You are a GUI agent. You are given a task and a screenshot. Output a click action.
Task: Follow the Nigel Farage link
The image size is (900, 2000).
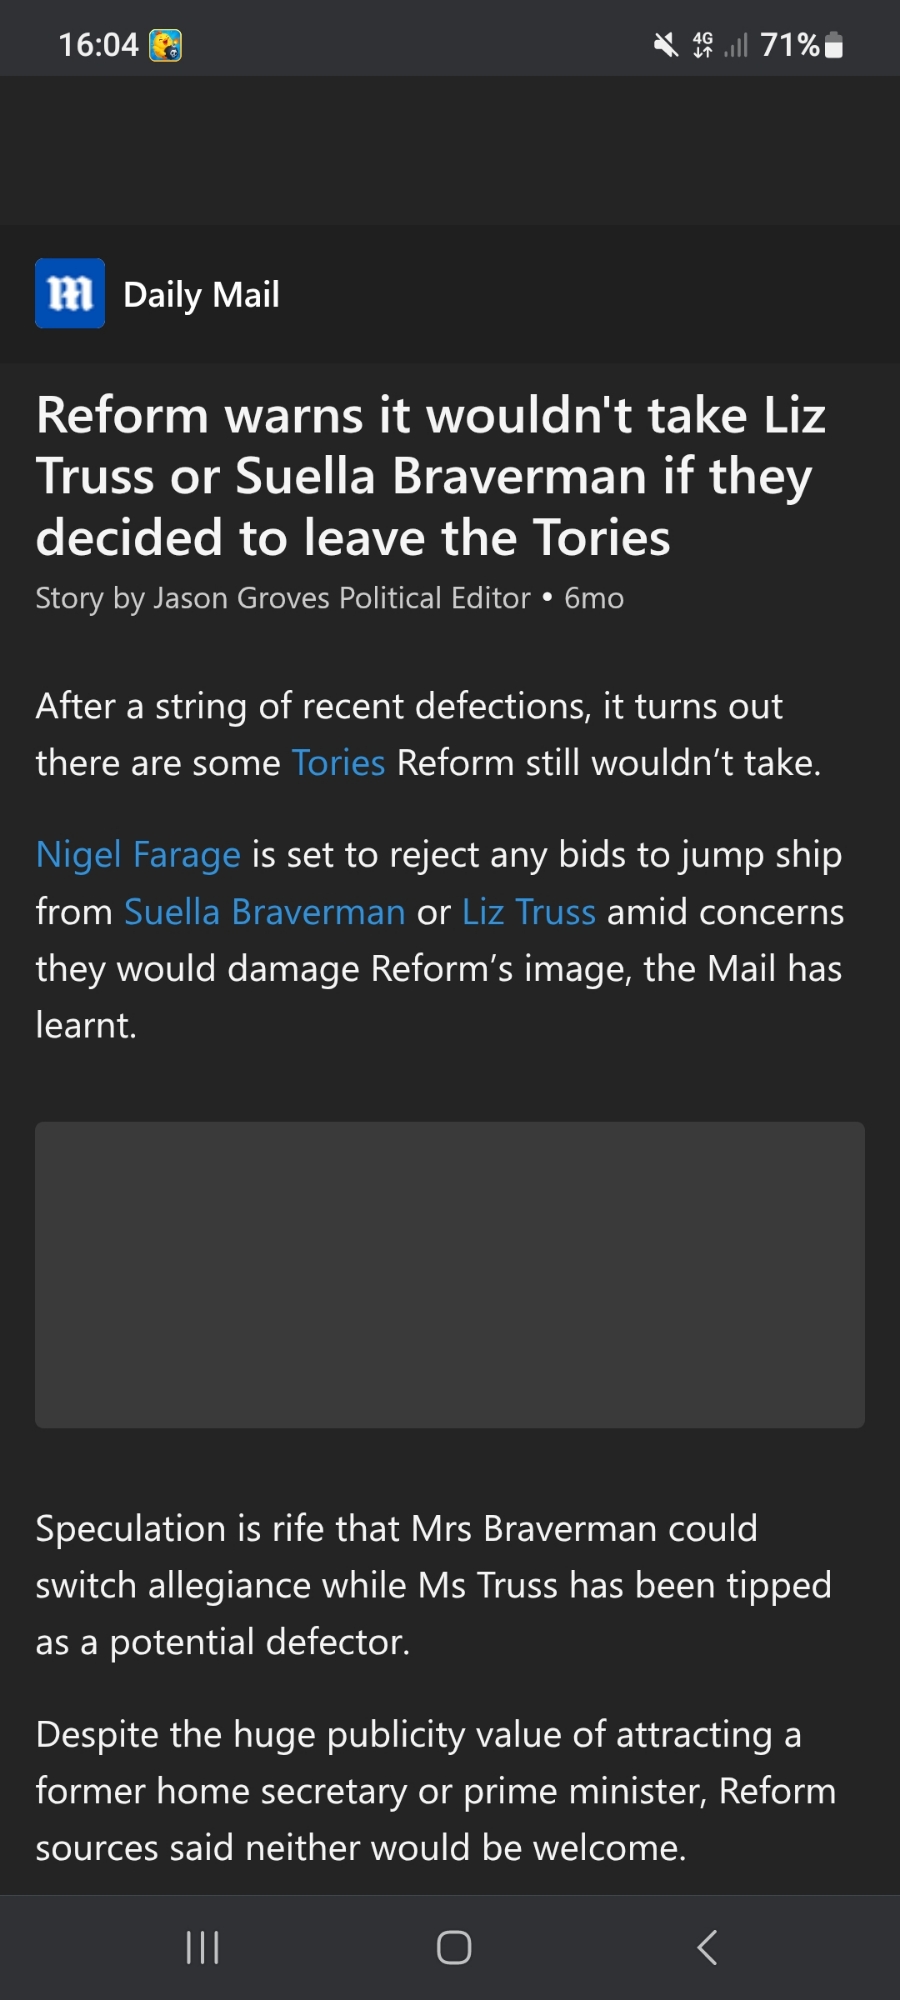(x=138, y=855)
